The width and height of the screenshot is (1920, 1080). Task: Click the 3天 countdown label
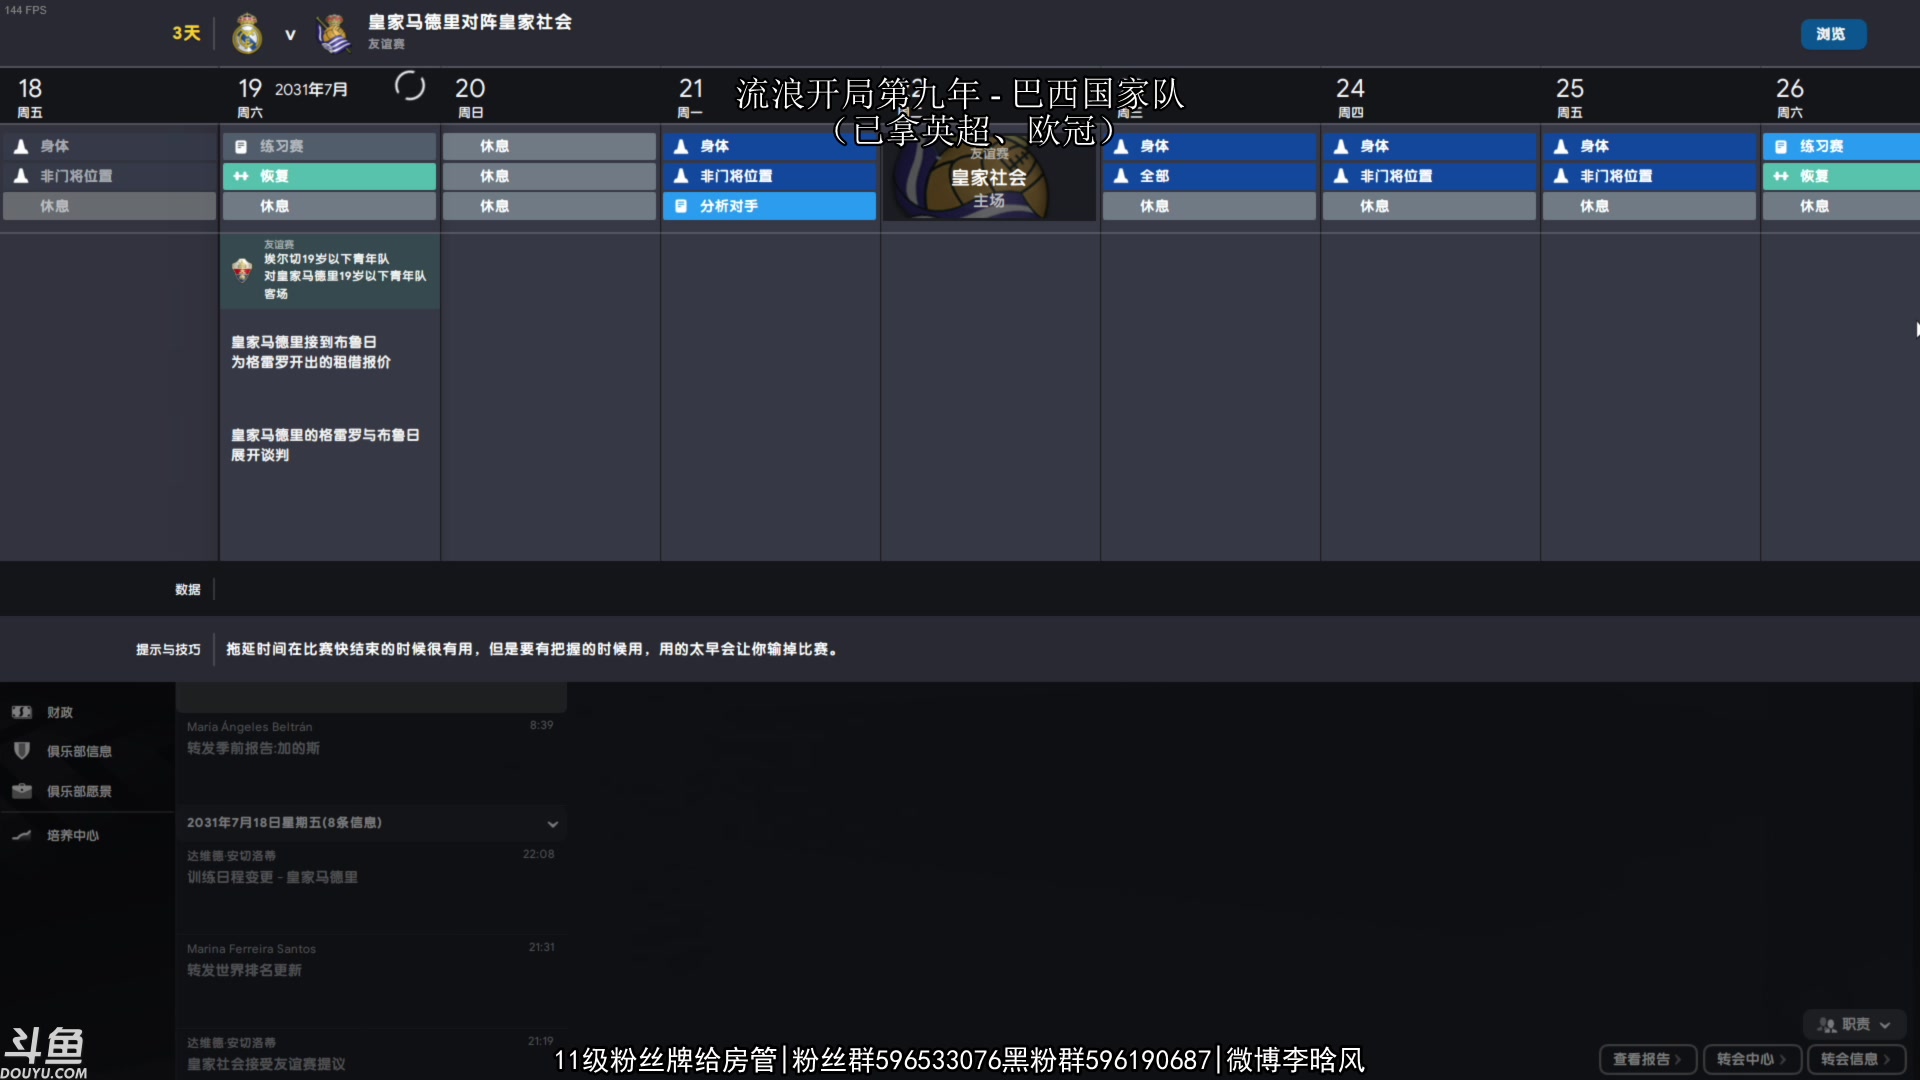[x=186, y=33]
